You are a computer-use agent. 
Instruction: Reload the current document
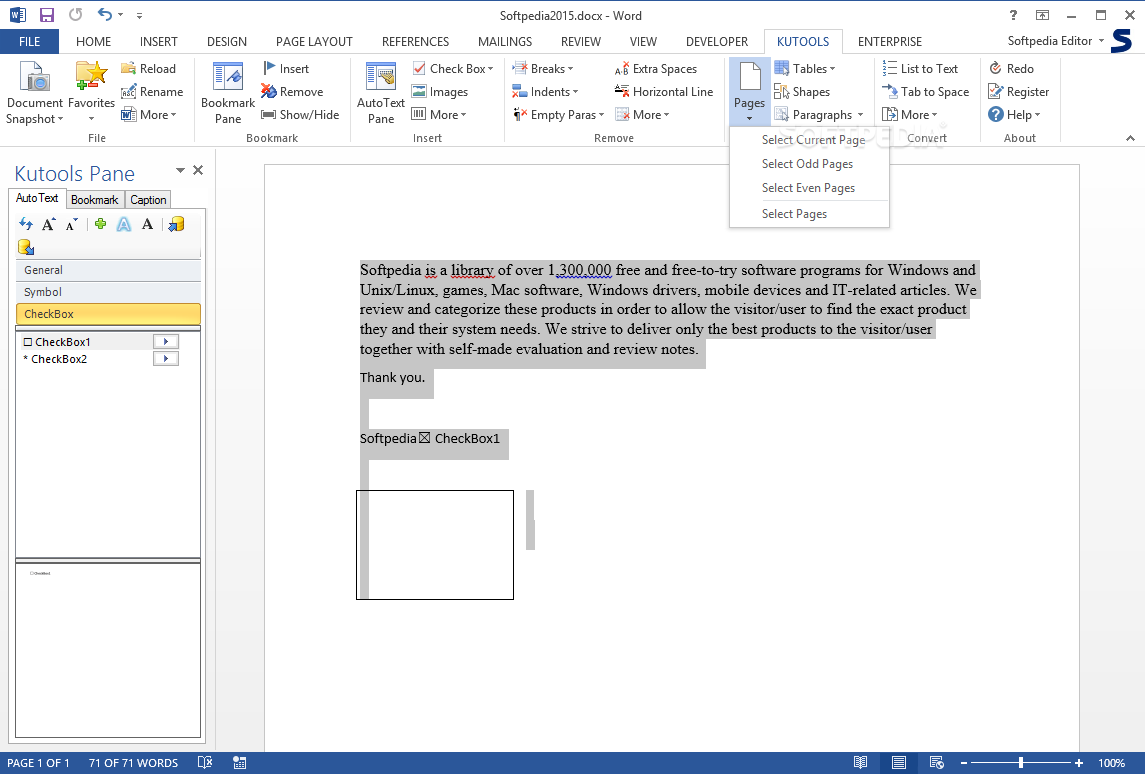[149, 69]
